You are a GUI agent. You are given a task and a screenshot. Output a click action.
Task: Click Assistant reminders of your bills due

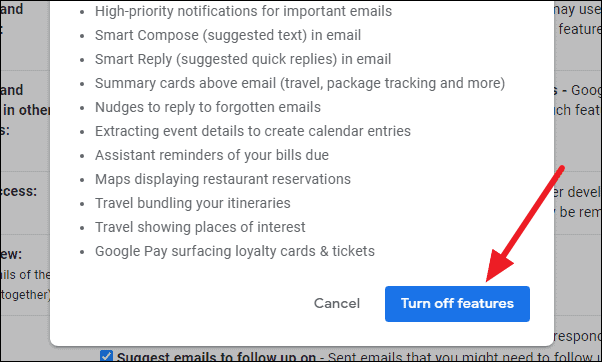coord(212,155)
